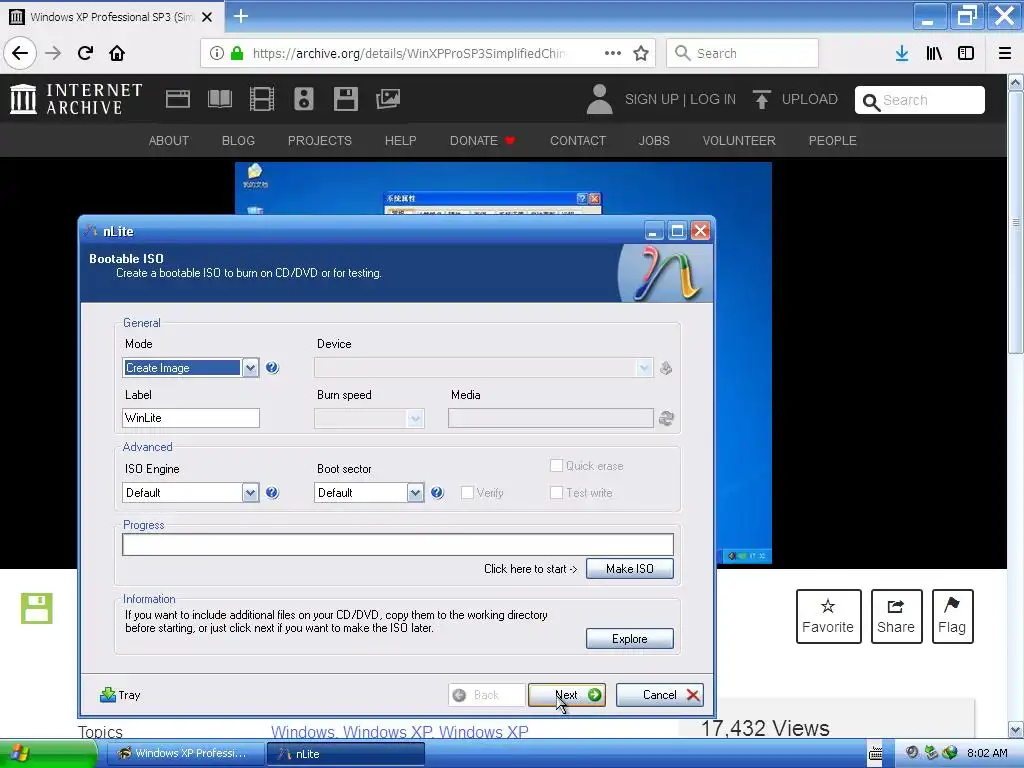
Task: Click the device burner icon
Action: point(665,368)
